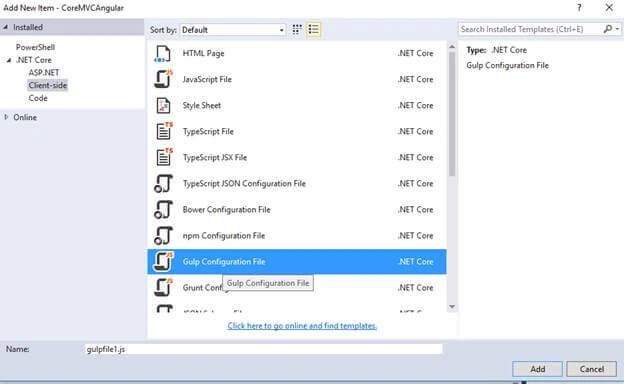Select the Style Sheet template name
Screen dimensions: 624x384
[202, 105]
